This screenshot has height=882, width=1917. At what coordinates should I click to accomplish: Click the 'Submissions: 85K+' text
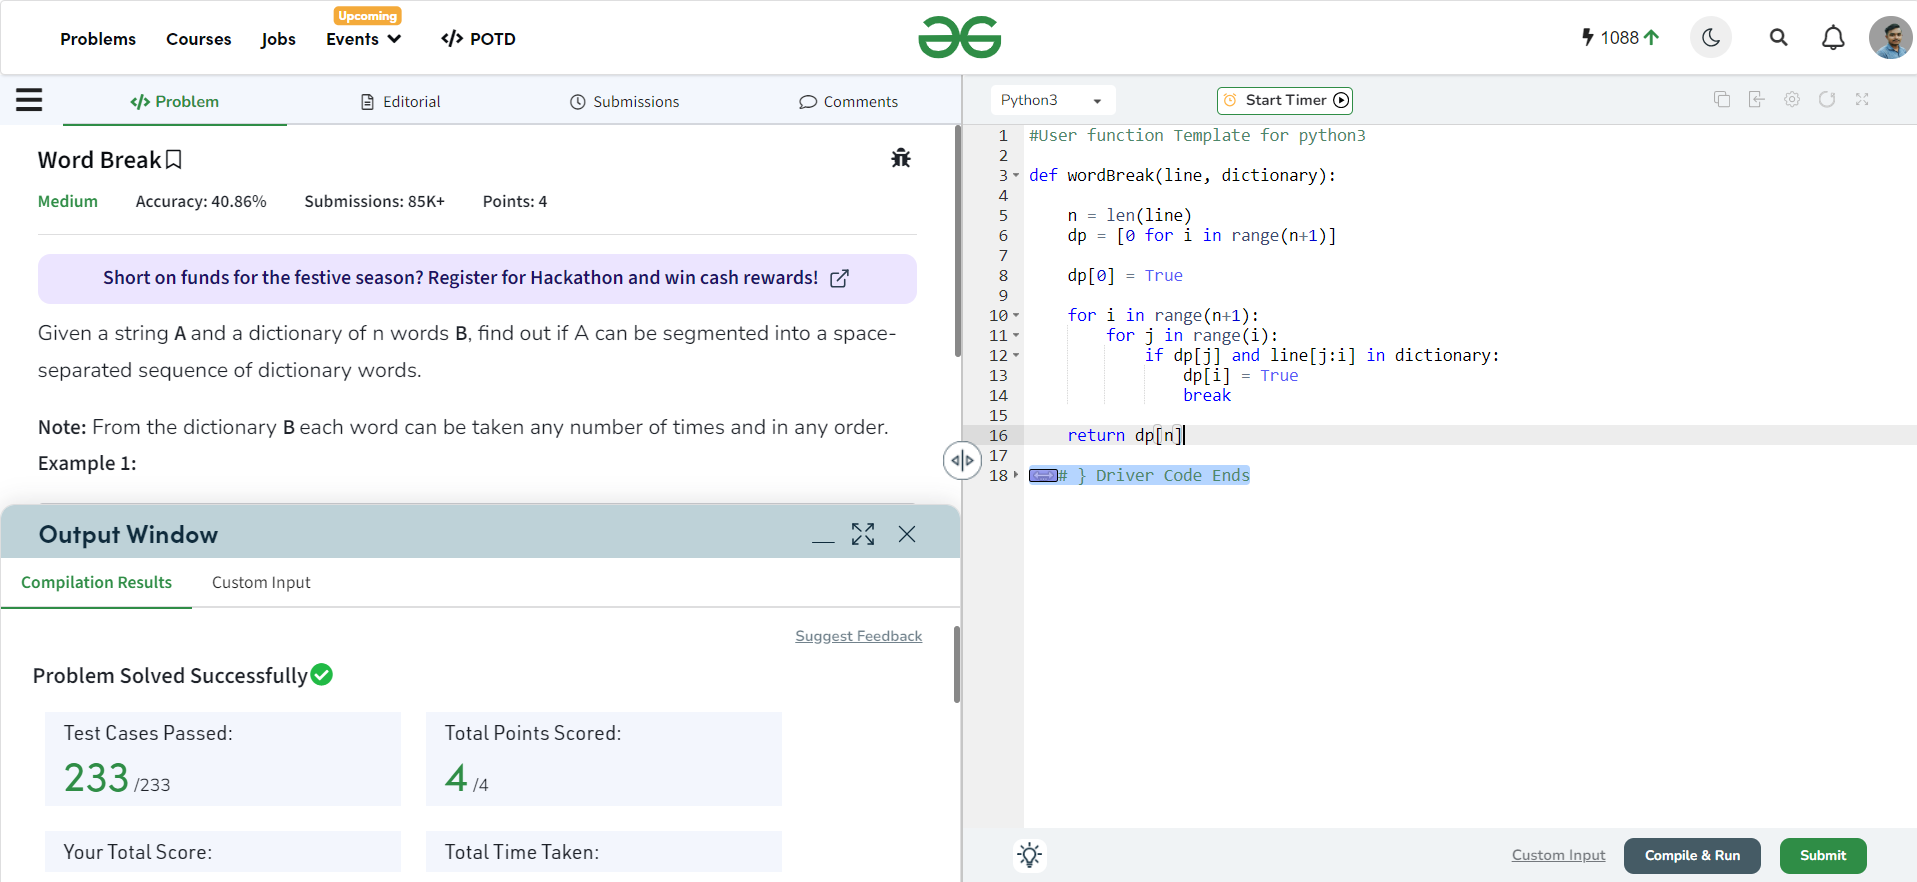pyautogui.click(x=375, y=201)
